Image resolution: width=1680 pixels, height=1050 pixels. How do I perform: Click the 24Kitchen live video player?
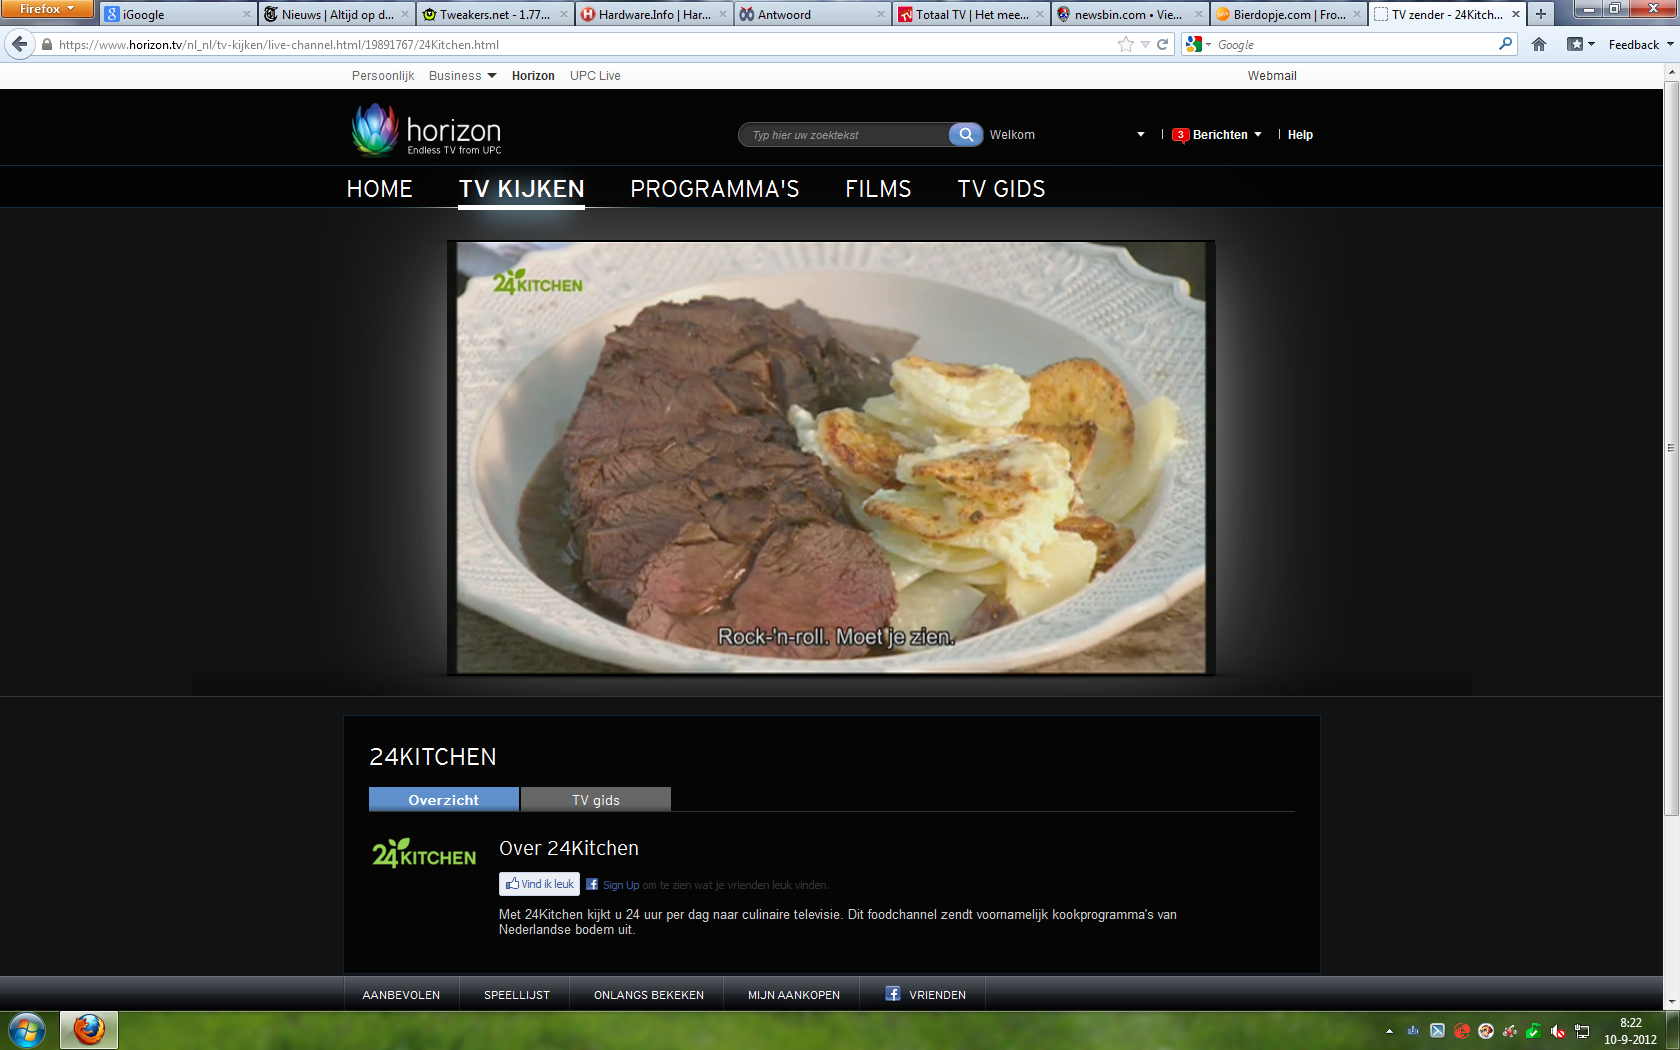pyautogui.click(x=831, y=458)
